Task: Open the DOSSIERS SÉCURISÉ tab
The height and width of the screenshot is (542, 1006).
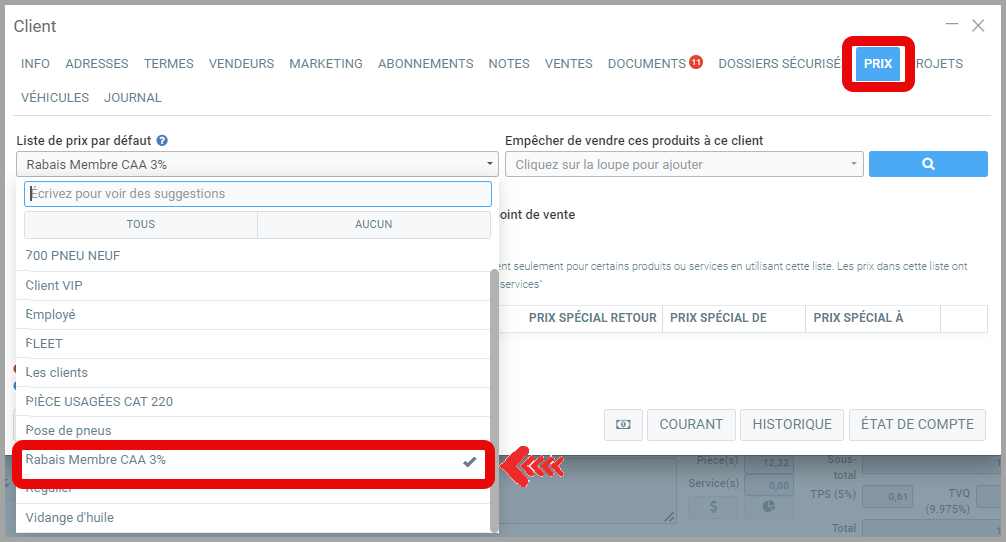Action: tap(779, 63)
